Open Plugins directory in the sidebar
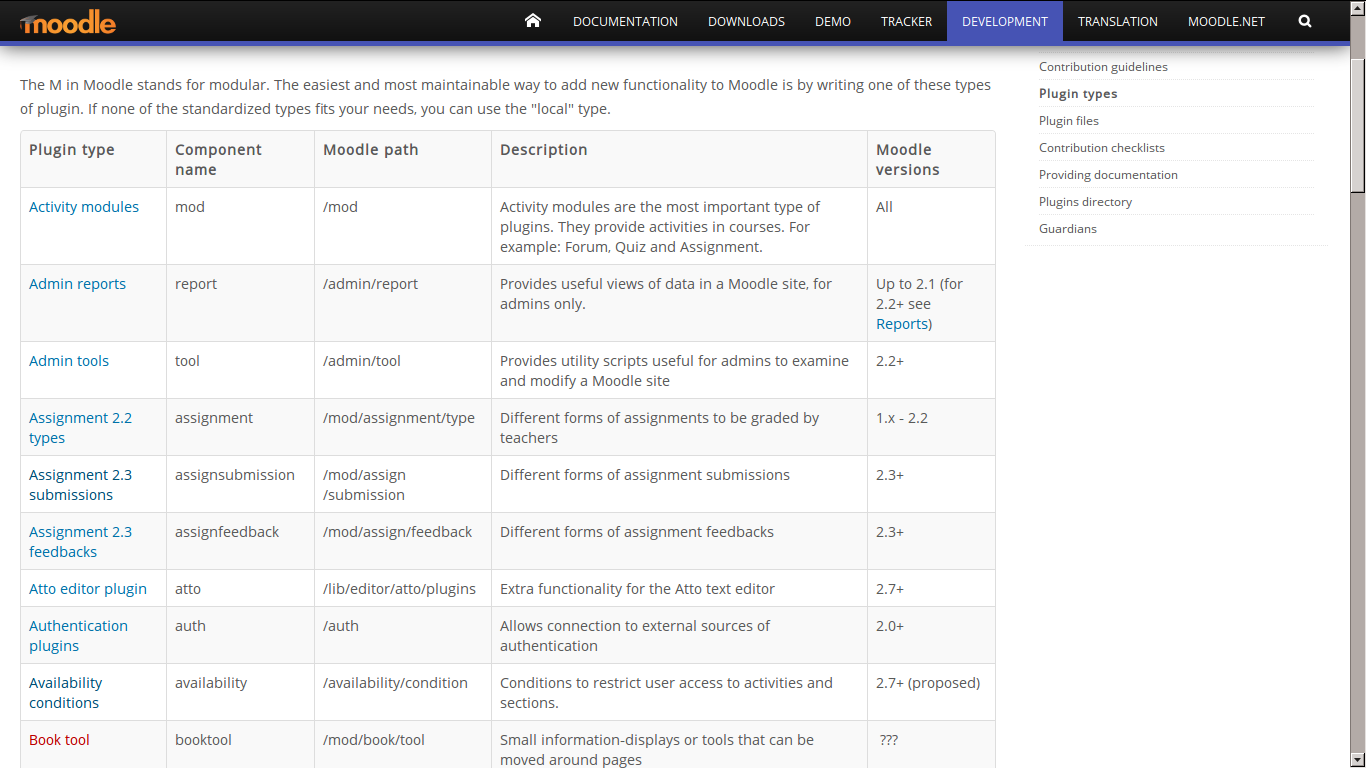1366x768 pixels. [x=1085, y=202]
